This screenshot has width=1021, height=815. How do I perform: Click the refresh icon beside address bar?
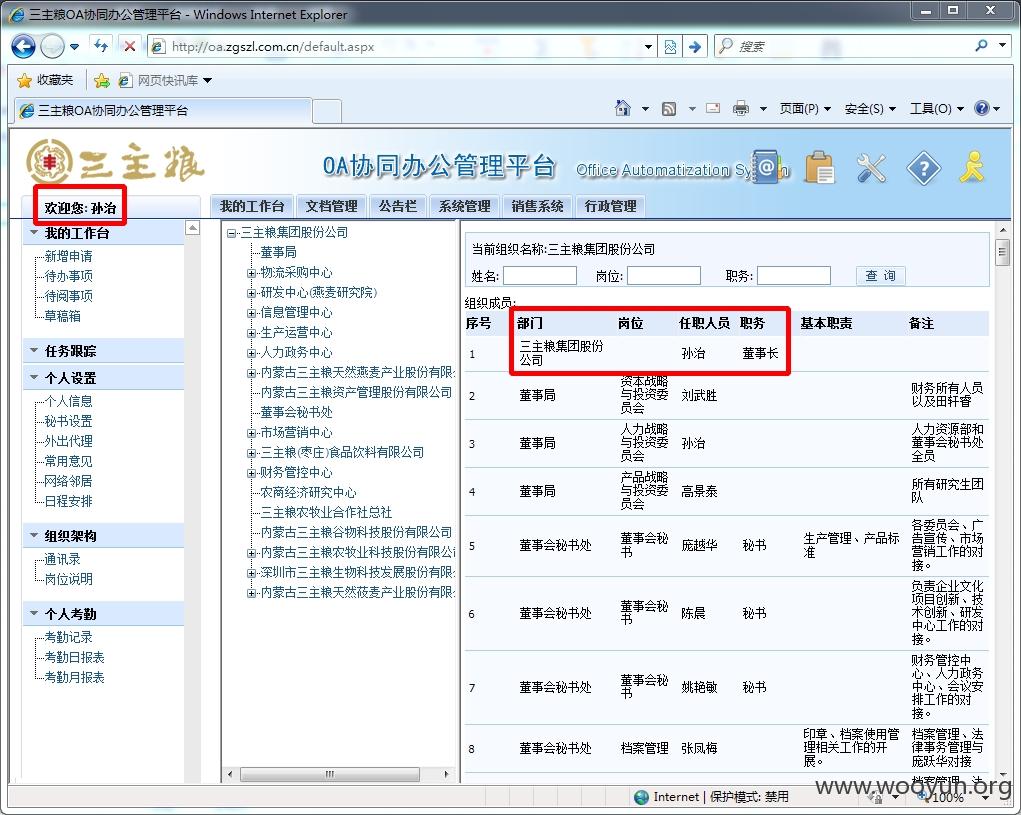click(x=101, y=46)
